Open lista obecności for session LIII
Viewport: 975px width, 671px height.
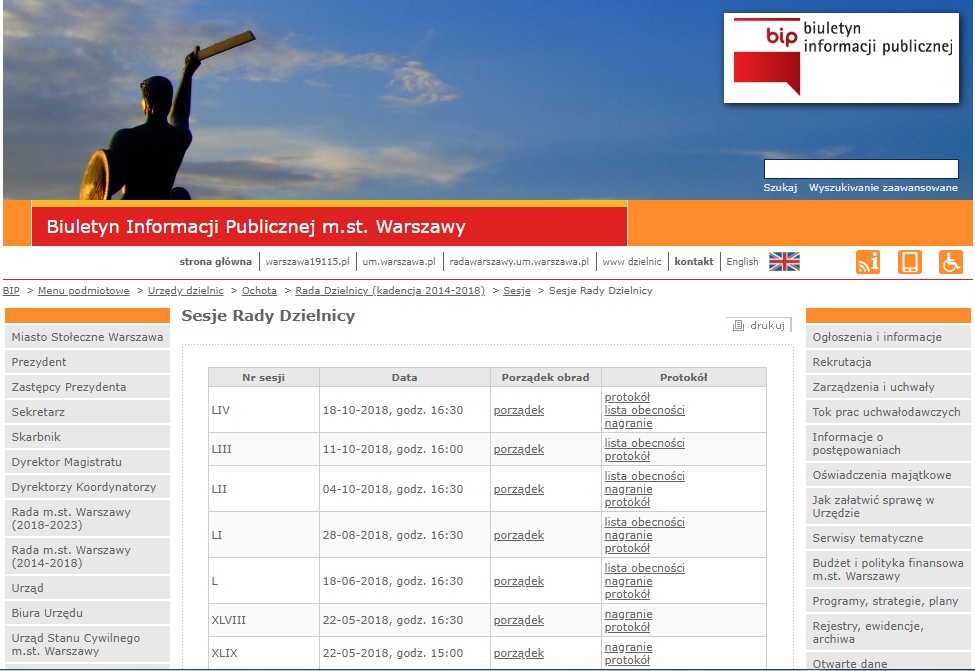tap(644, 443)
